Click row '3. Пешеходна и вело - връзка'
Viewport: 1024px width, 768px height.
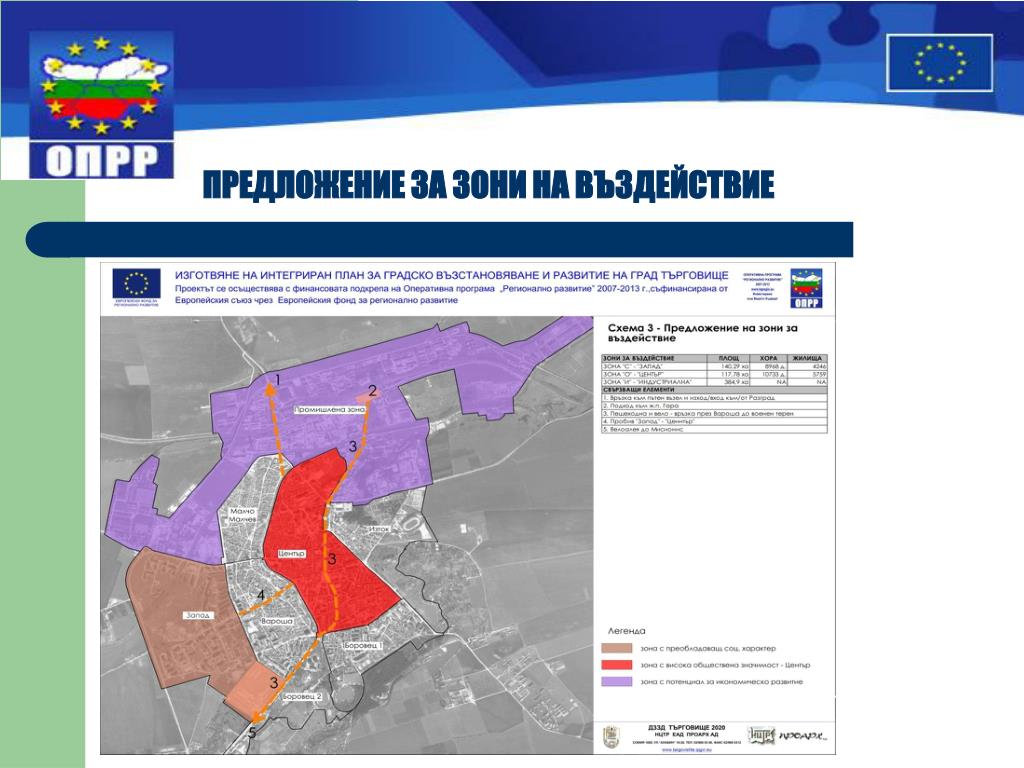pyautogui.click(x=714, y=413)
